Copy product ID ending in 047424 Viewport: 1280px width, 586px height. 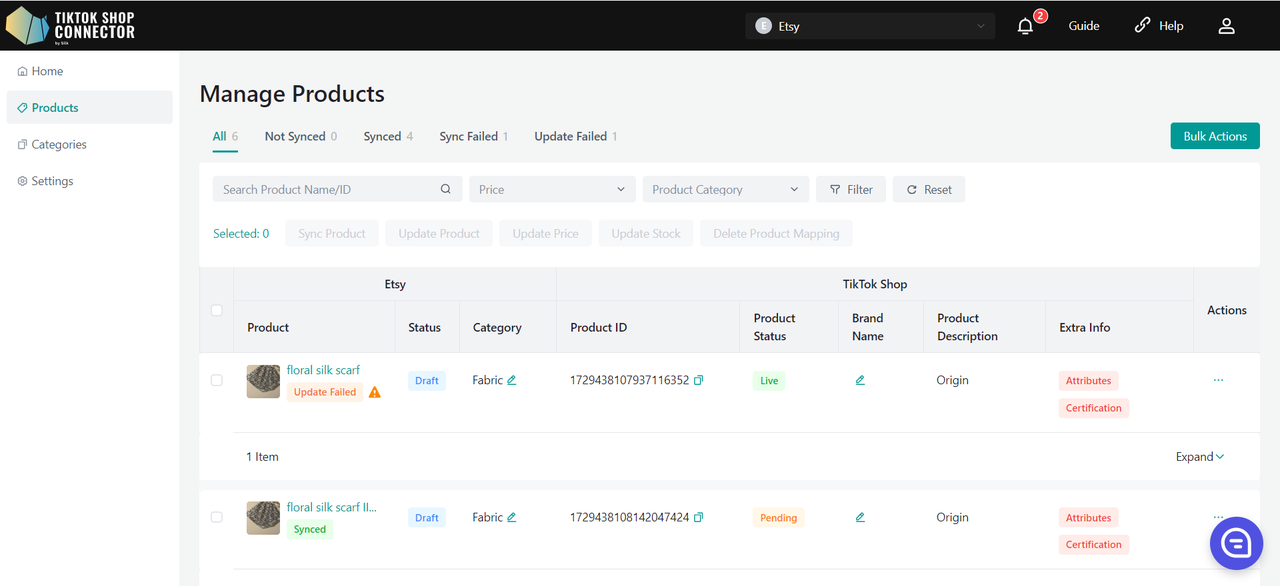point(698,517)
